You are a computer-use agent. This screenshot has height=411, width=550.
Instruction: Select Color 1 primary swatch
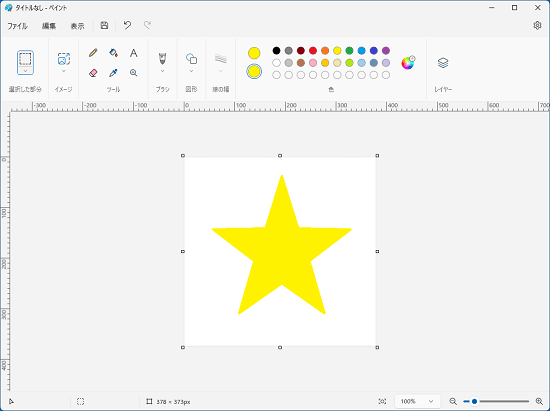(254, 53)
